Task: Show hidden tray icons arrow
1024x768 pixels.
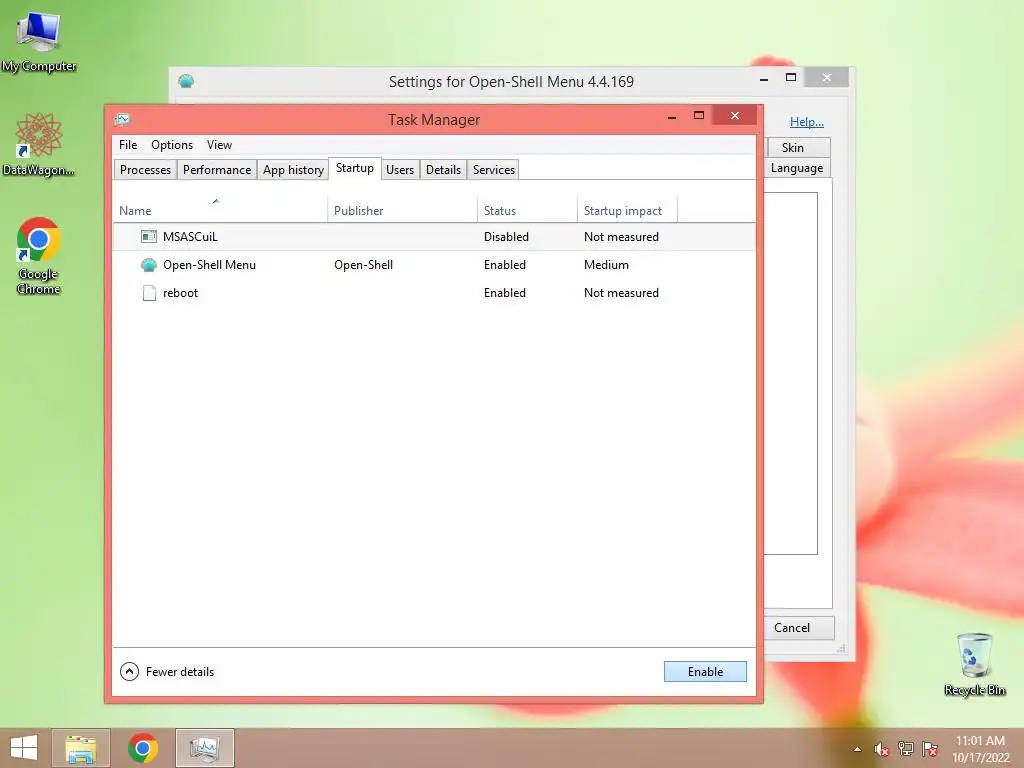Action: pos(857,749)
